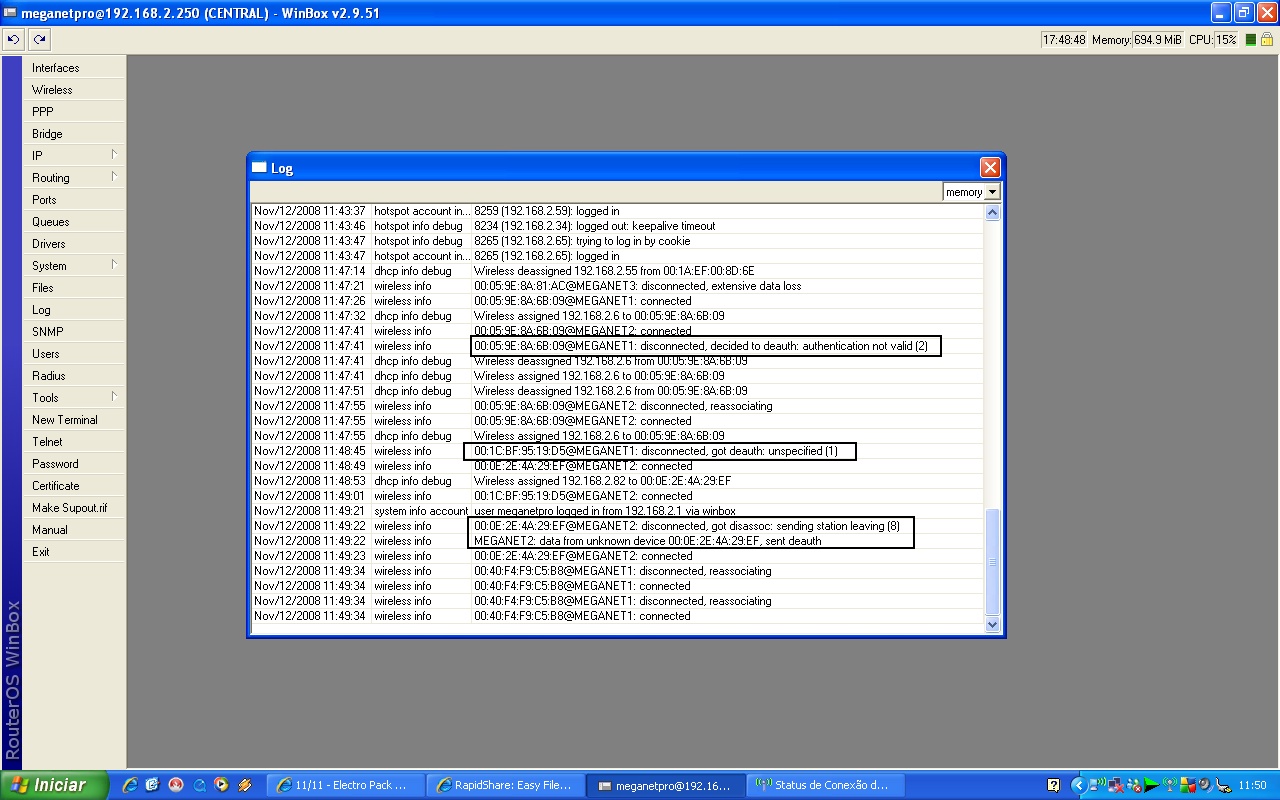Open Windows Media Player from Quick Launch

221,785
